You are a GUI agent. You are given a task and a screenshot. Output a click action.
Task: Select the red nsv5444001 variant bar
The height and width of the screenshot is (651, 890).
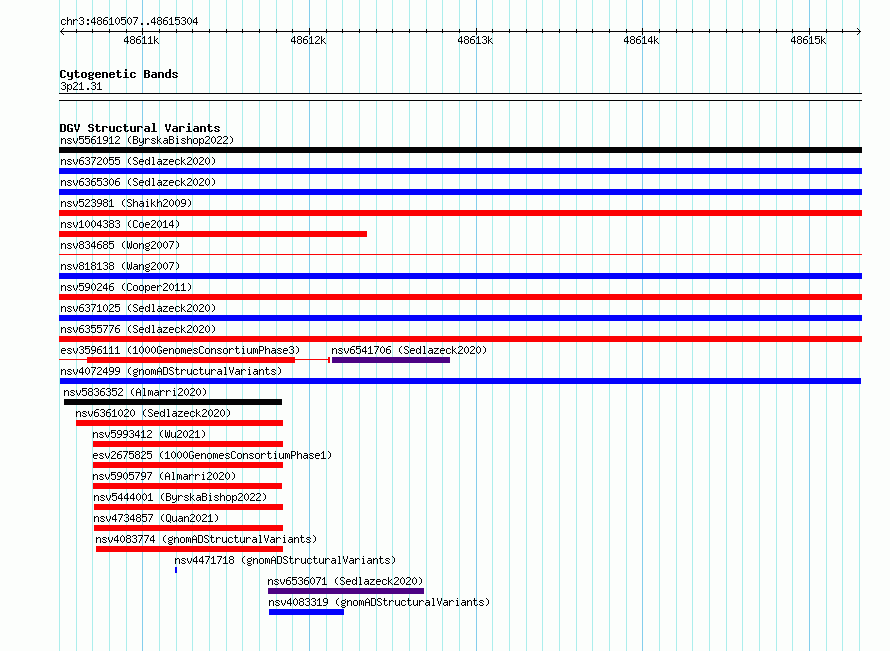(x=188, y=507)
